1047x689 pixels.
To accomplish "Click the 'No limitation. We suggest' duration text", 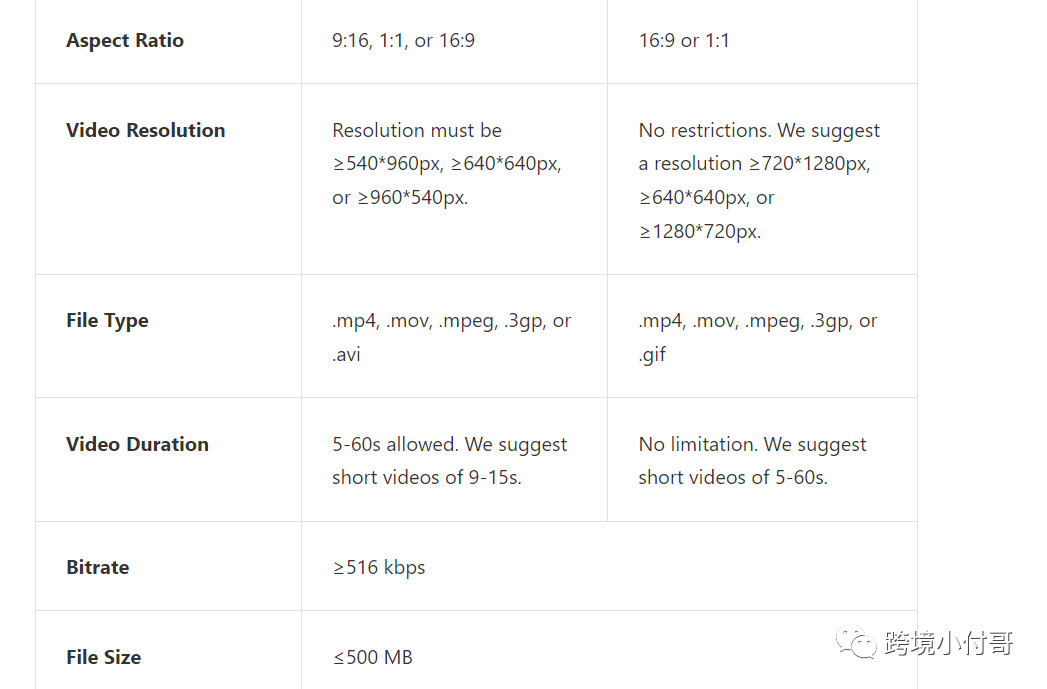I will 752,444.
